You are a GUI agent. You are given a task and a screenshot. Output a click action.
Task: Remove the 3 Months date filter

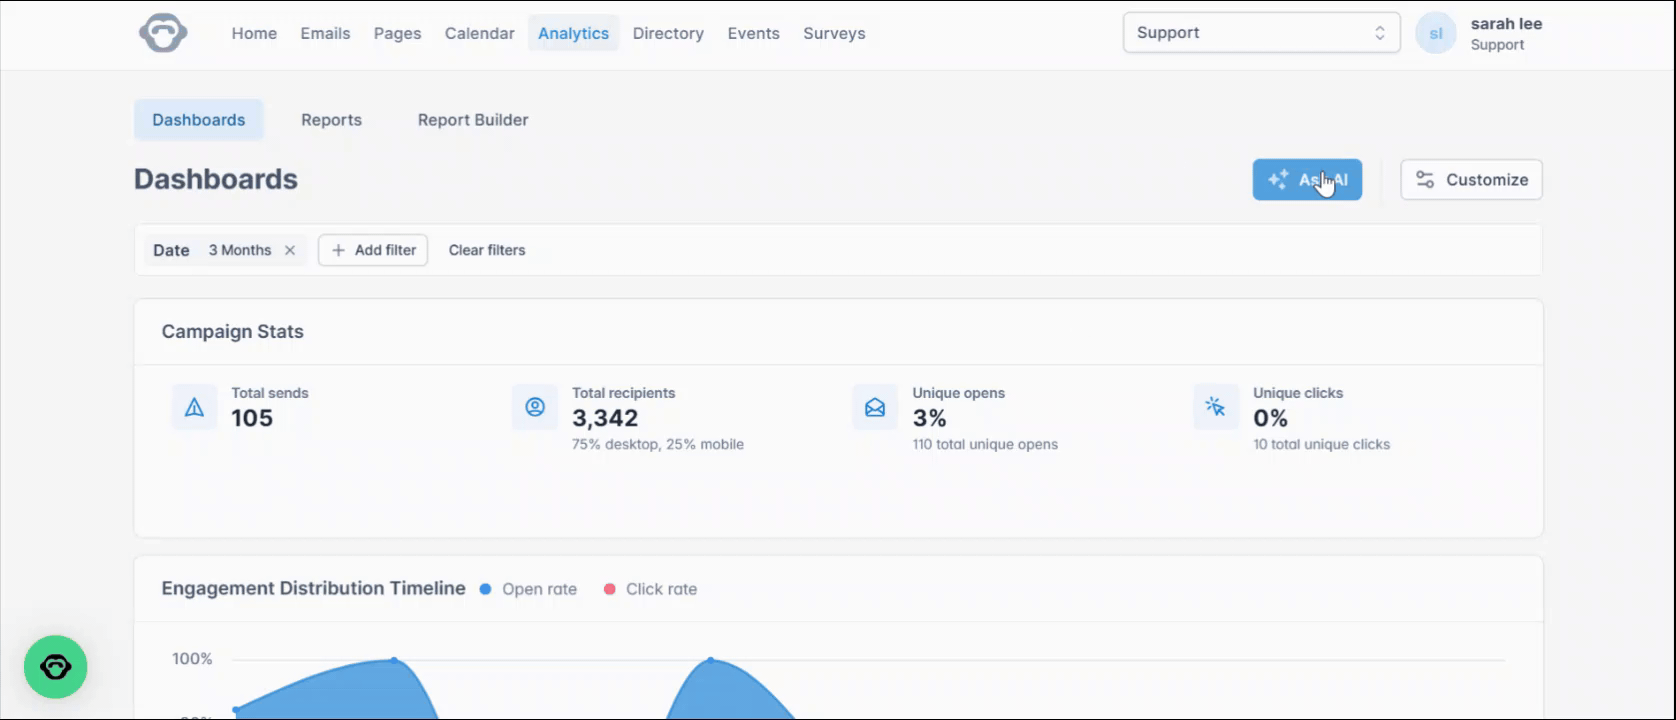[x=290, y=250]
